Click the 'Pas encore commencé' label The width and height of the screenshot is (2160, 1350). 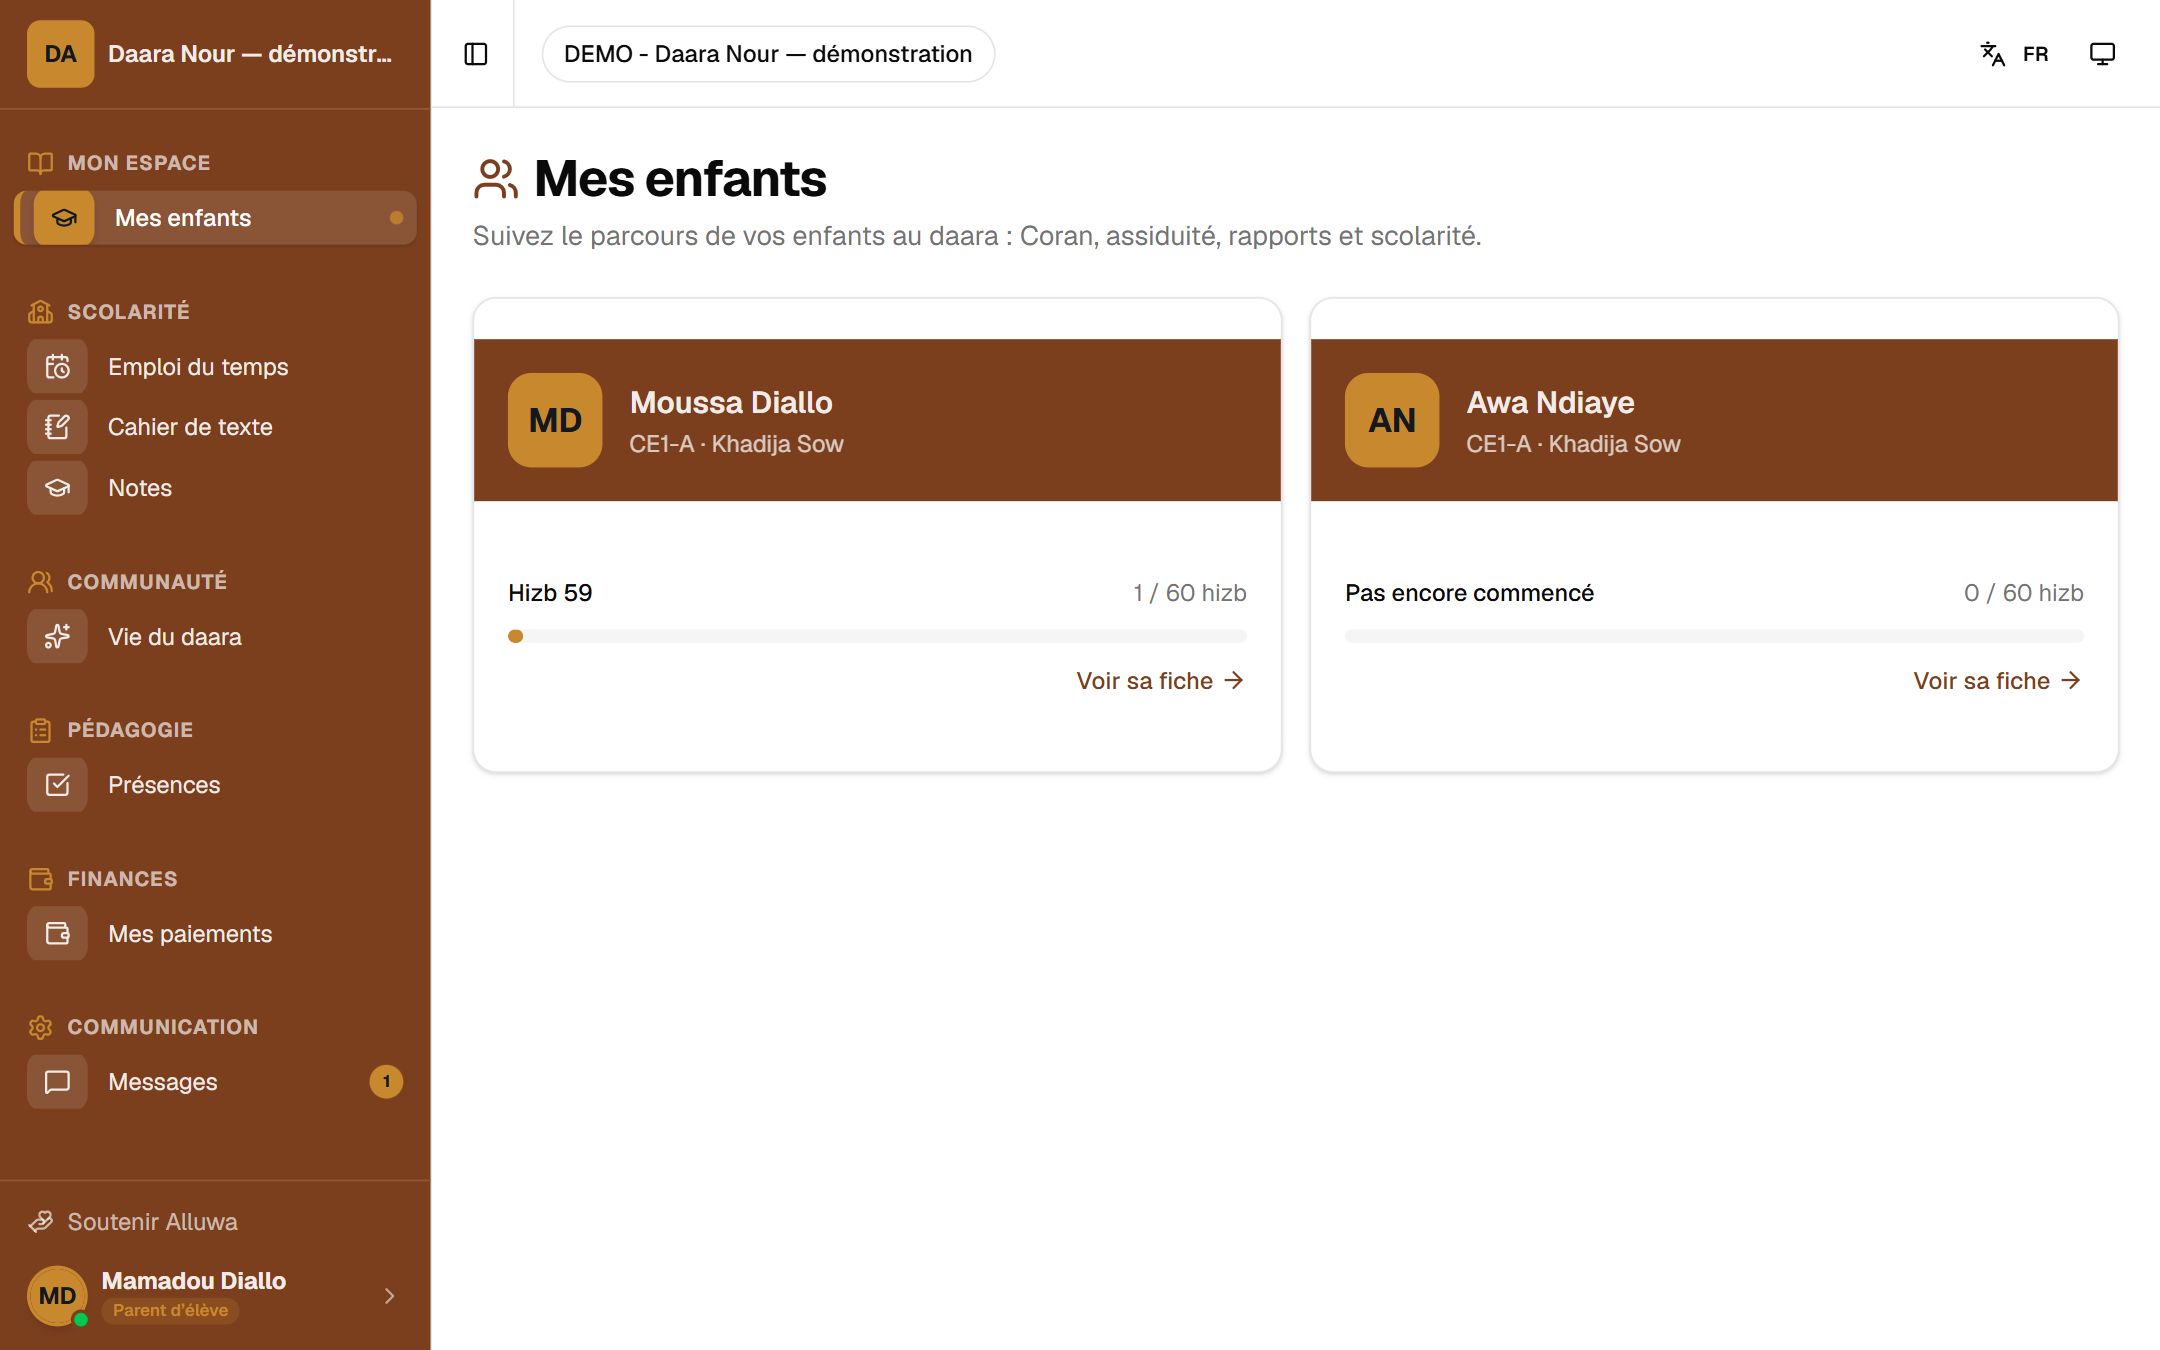pyautogui.click(x=1469, y=593)
